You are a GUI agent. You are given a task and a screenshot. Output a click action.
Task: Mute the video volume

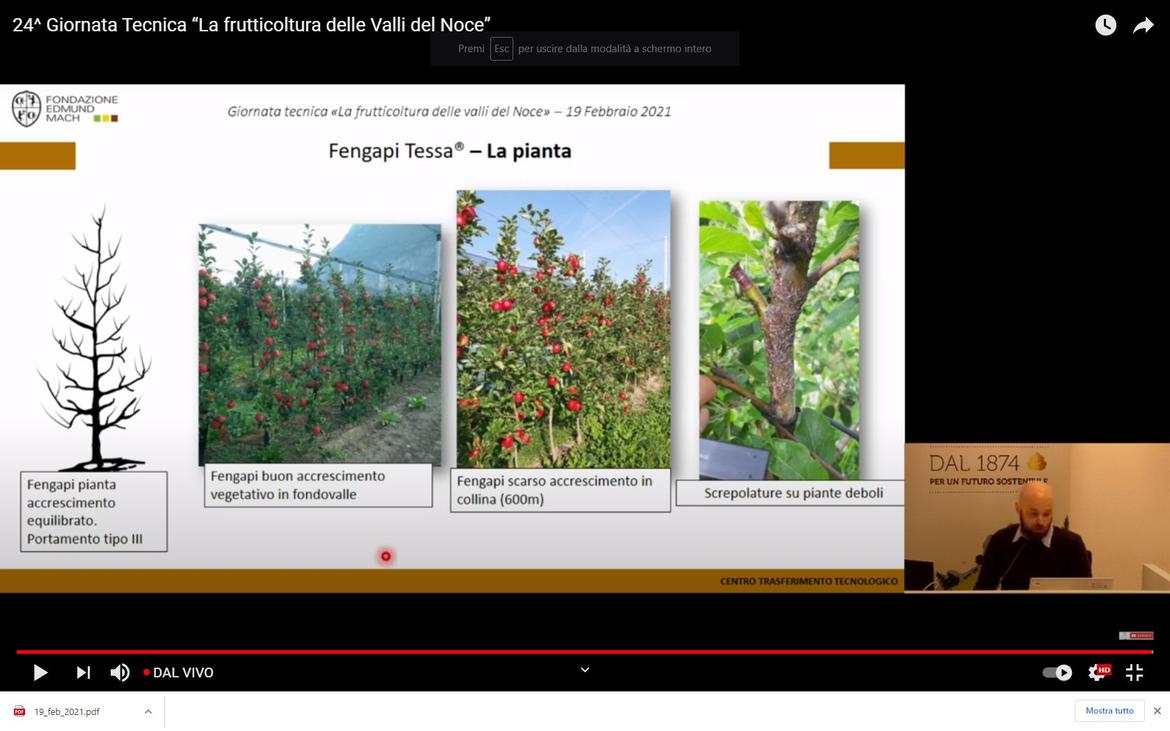coord(120,673)
